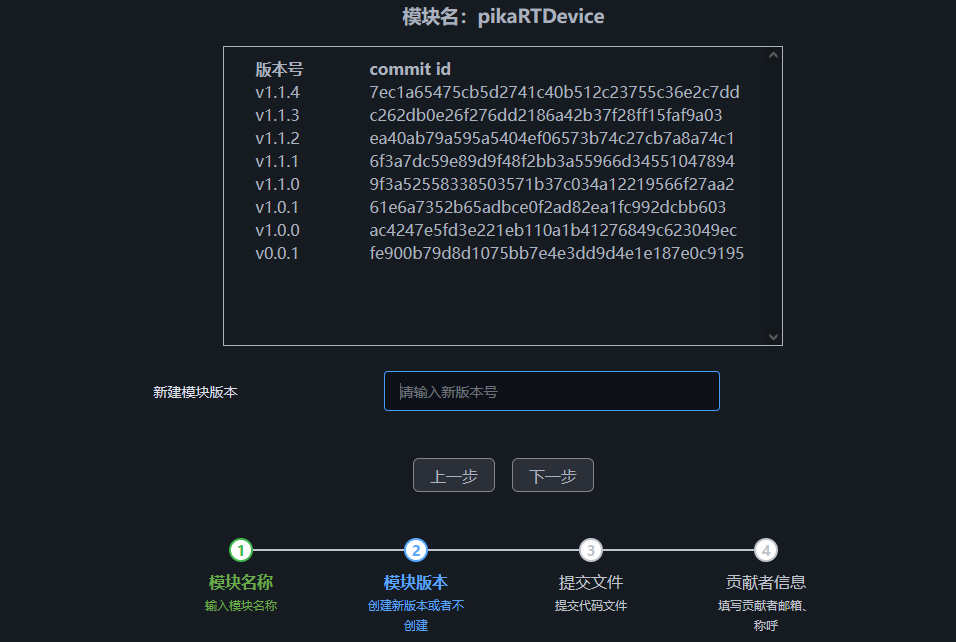Select the 模块名称 step label
This screenshot has height=642, width=956.
click(240, 583)
